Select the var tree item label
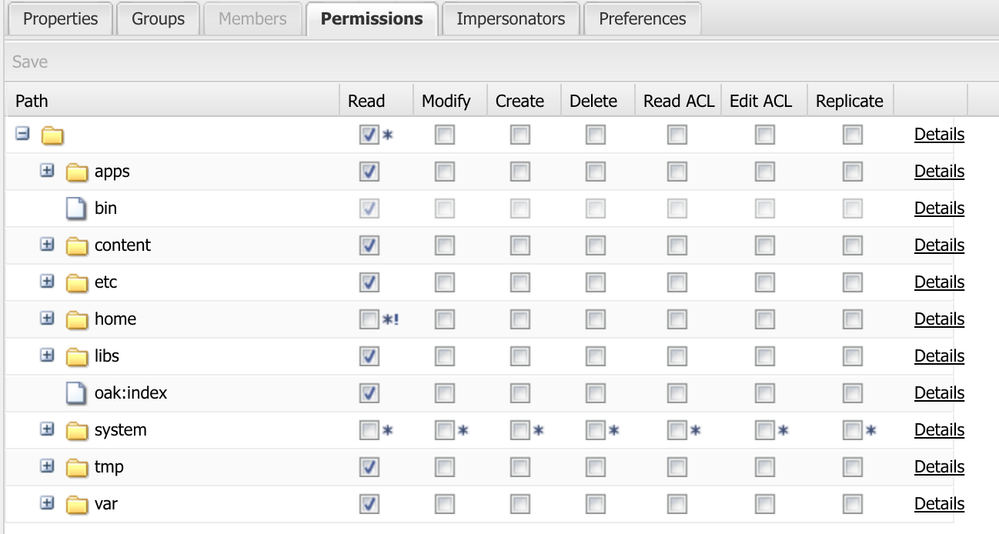The image size is (999, 534). pyautogui.click(x=106, y=504)
